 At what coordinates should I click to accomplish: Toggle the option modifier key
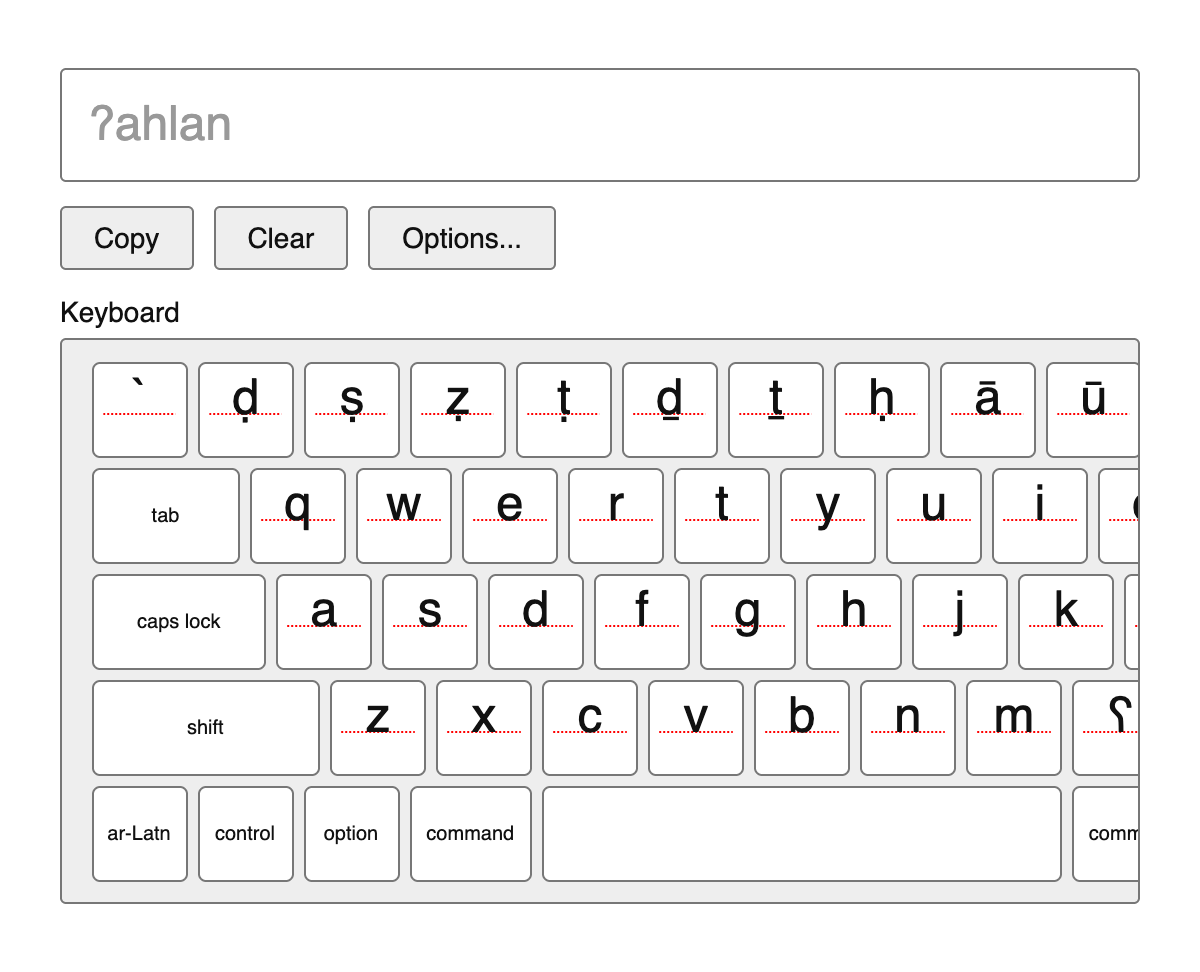(352, 834)
